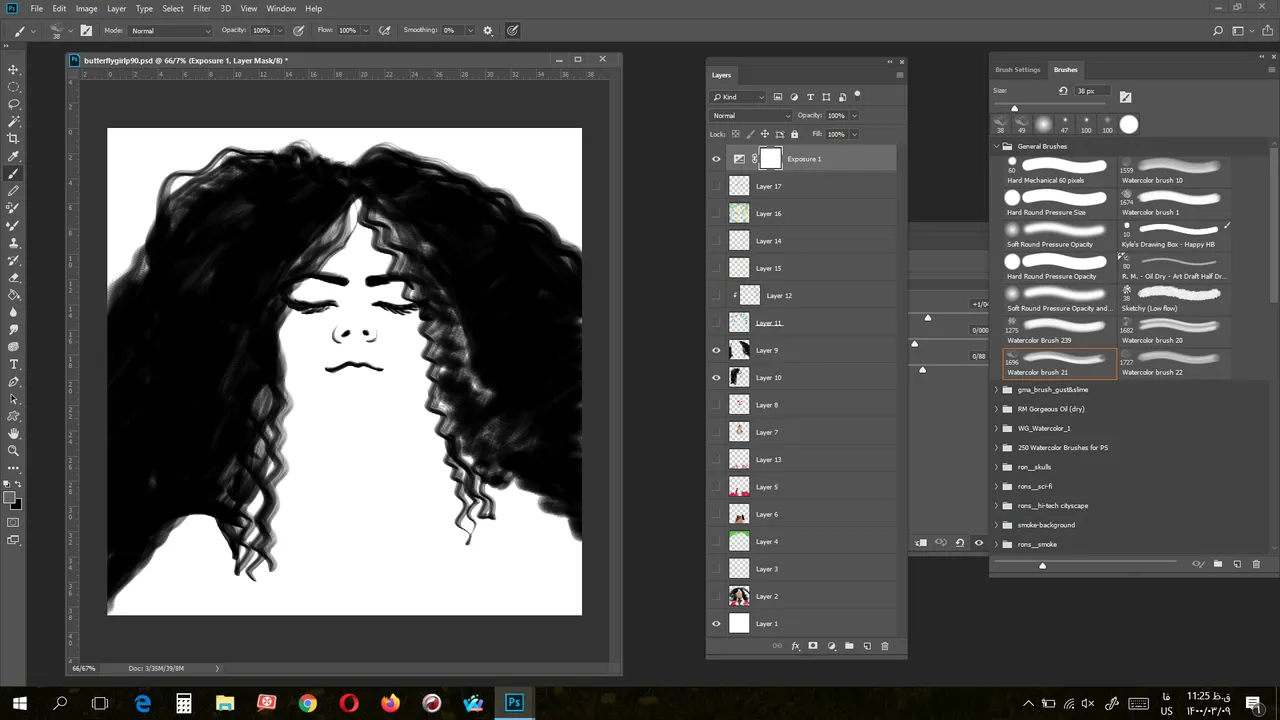Open the Smoothing options gear
This screenshot has height=720, width=1280.
488,30
